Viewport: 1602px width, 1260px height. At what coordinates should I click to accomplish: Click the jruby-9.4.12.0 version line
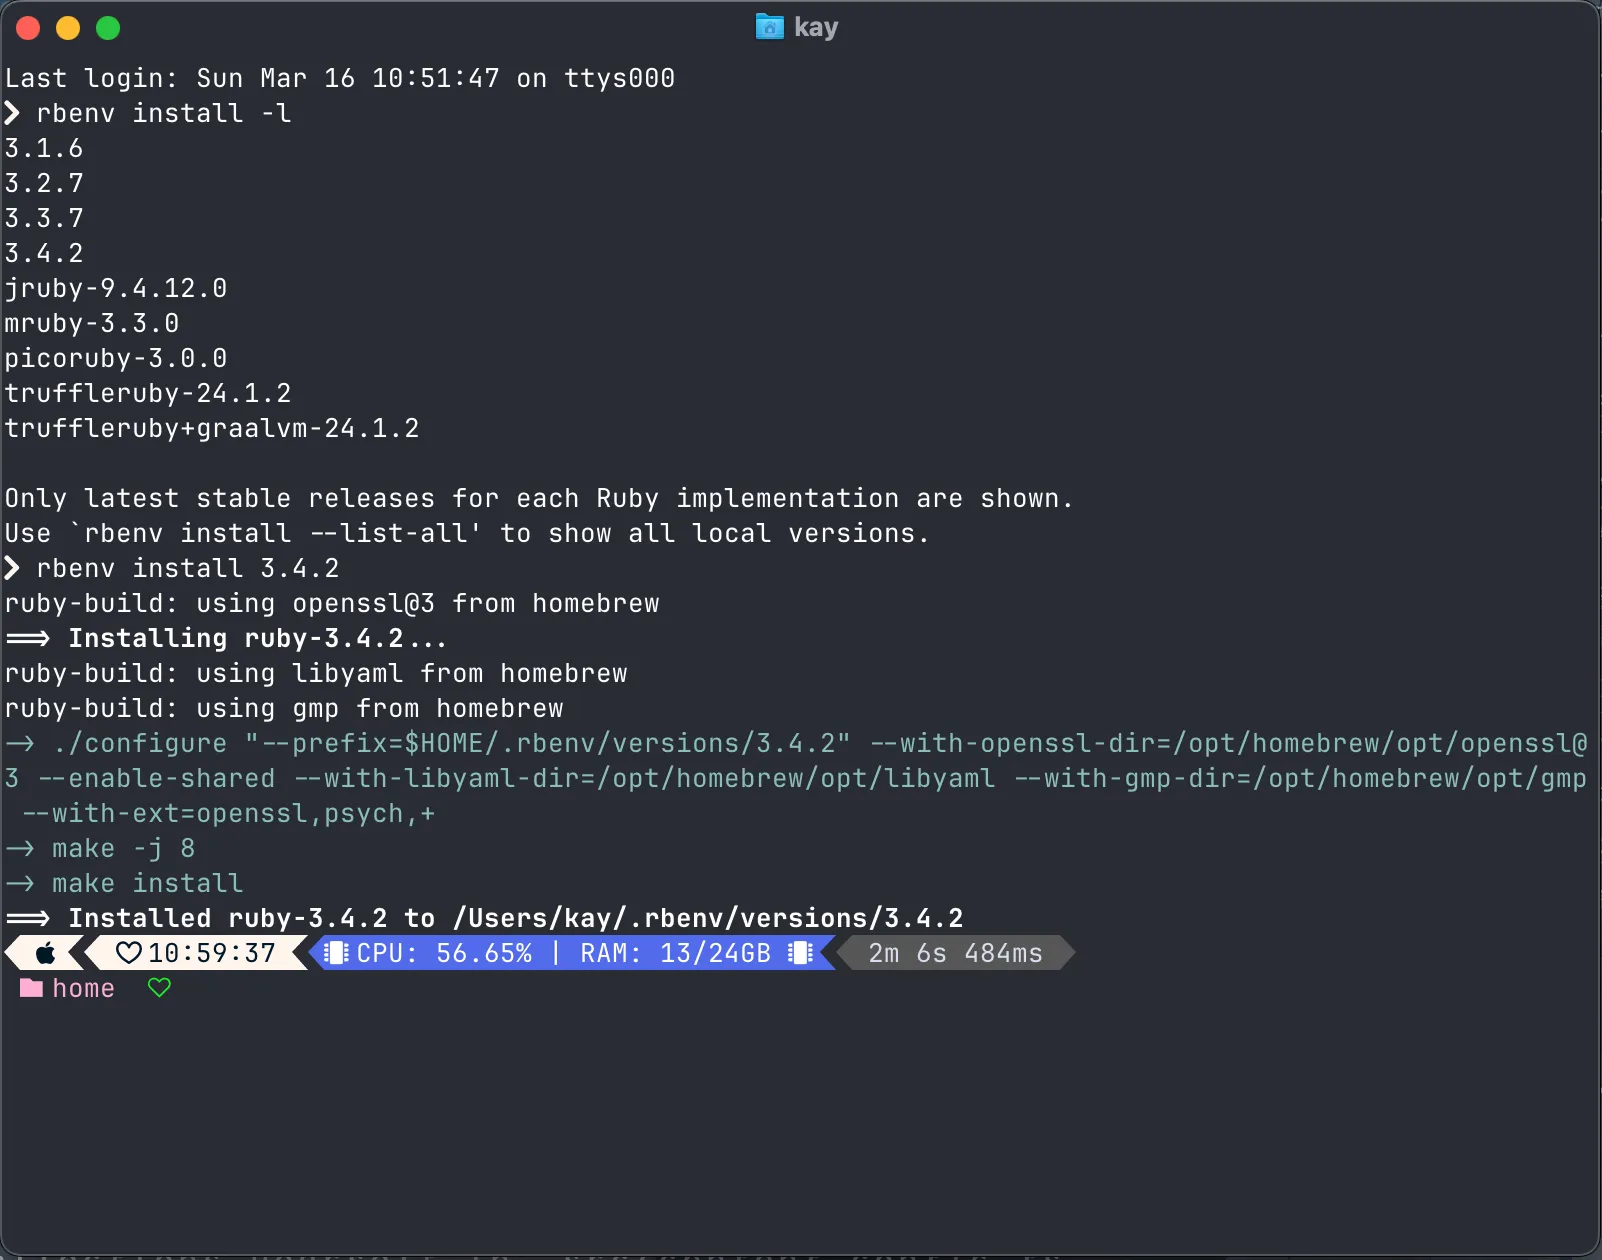pyautogui.click(x=116, y=288)
